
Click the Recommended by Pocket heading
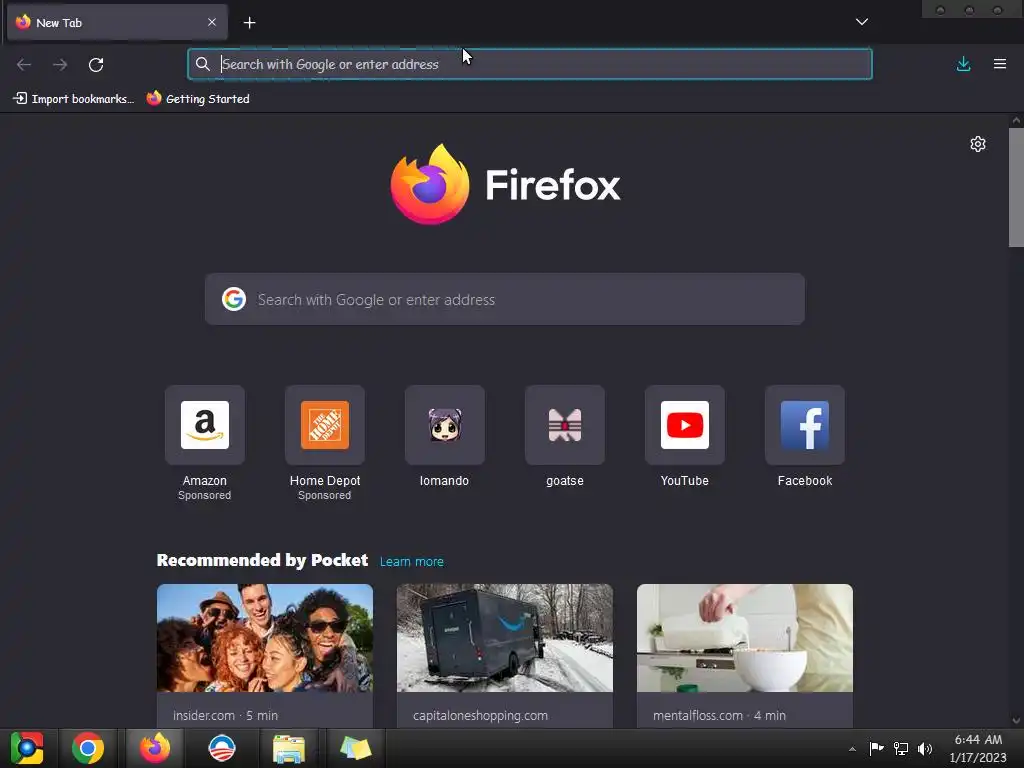[x=263, y=560]
